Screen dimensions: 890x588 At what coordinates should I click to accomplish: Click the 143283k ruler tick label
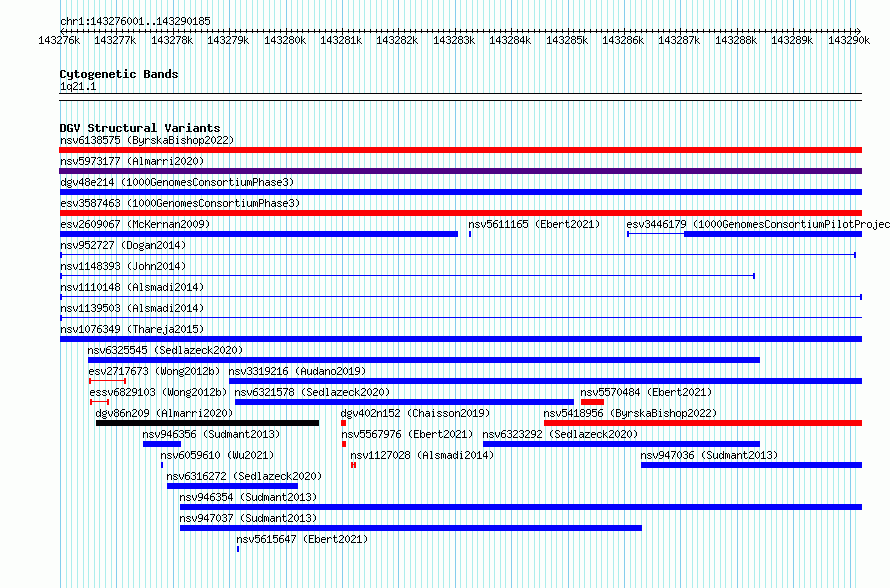454,40
